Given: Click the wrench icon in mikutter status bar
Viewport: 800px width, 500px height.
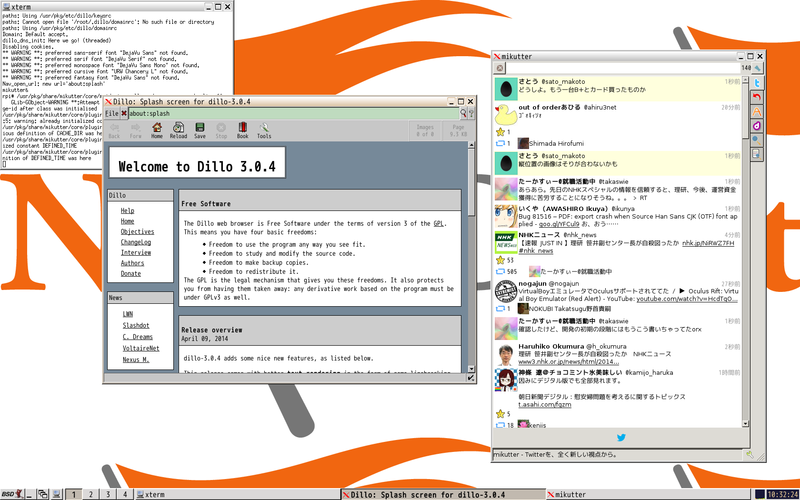Looking at the screenshot, I should pyautogui.click(x=749, y=454).
